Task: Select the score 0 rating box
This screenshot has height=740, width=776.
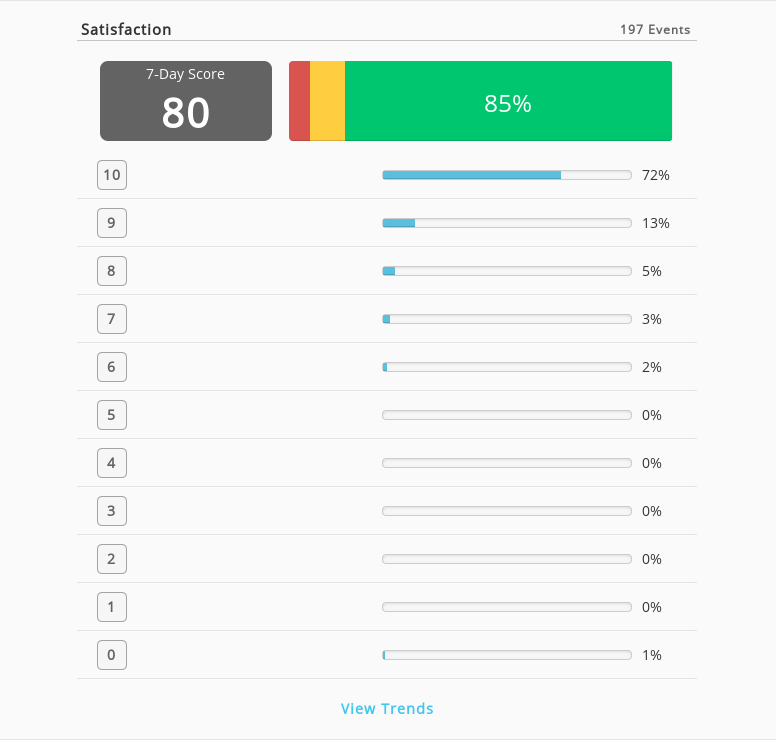Action: tap(112, 655)
